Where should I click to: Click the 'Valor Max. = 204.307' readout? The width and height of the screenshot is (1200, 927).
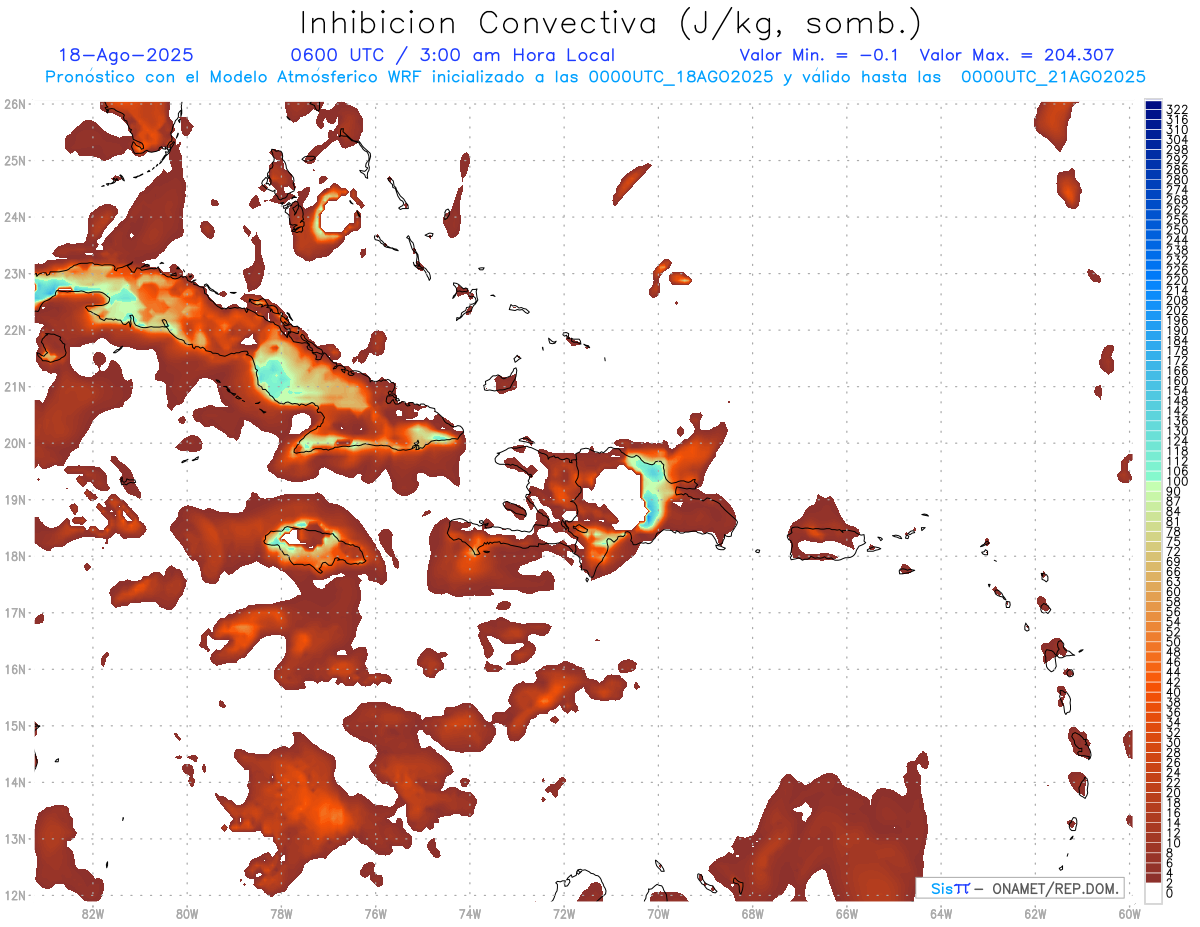point(1016,55)
